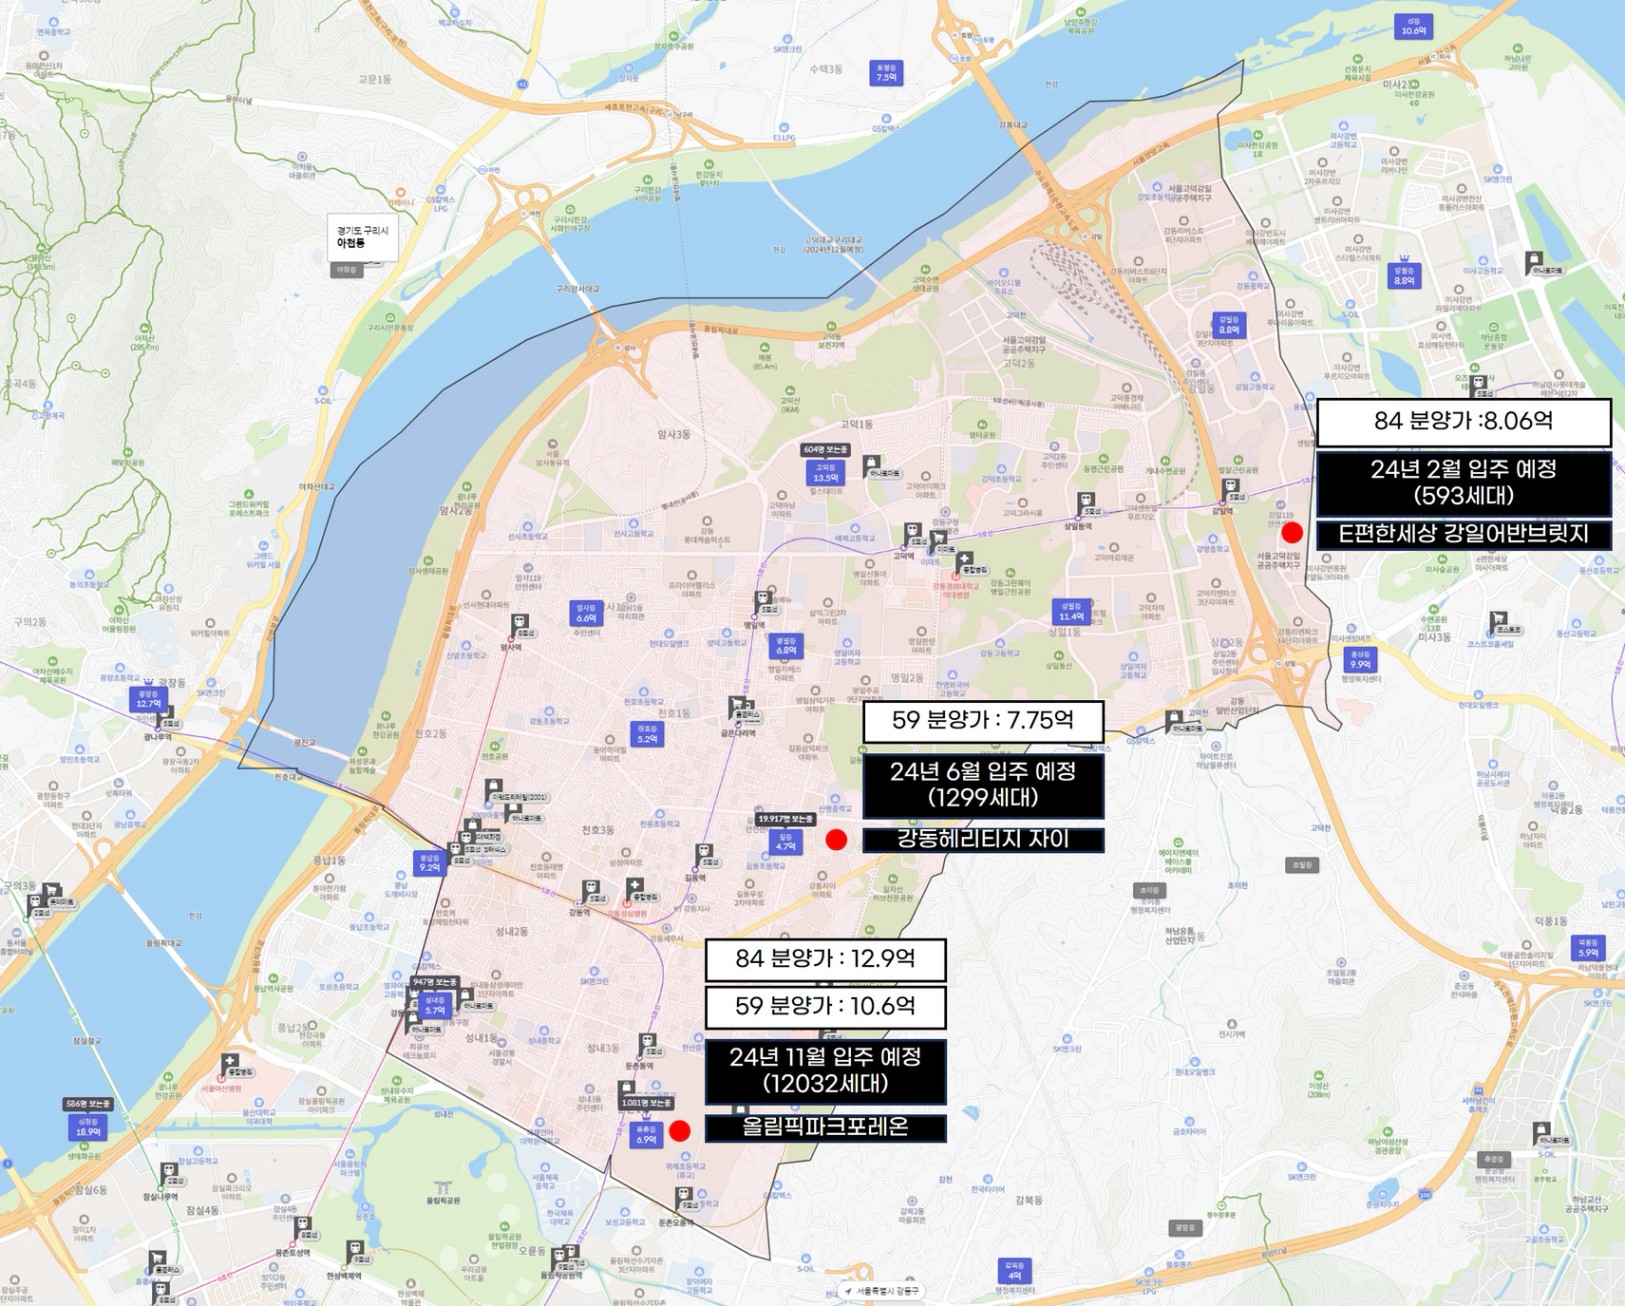The width and height of the screenshot is (1625, 1306).
Task: Open the 하나로마트 icon near 망월동
Action: pyautogui.click(x=1534, y=263)
